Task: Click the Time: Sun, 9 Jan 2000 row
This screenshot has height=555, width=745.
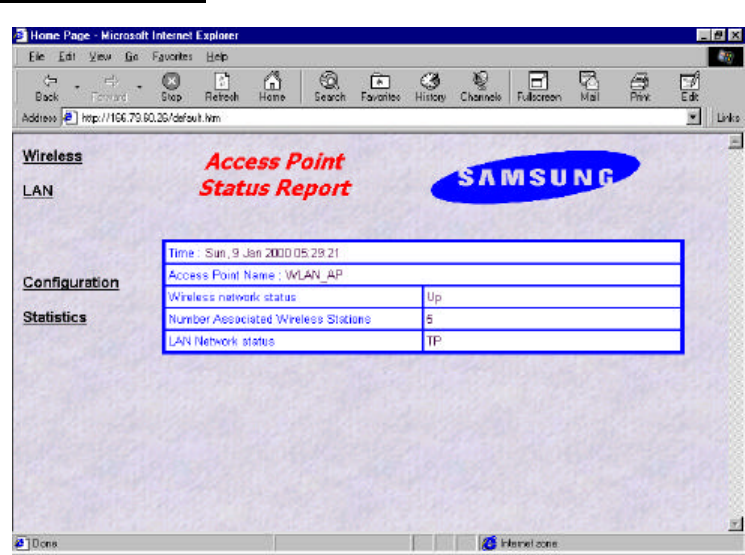Action: [423, 253]
